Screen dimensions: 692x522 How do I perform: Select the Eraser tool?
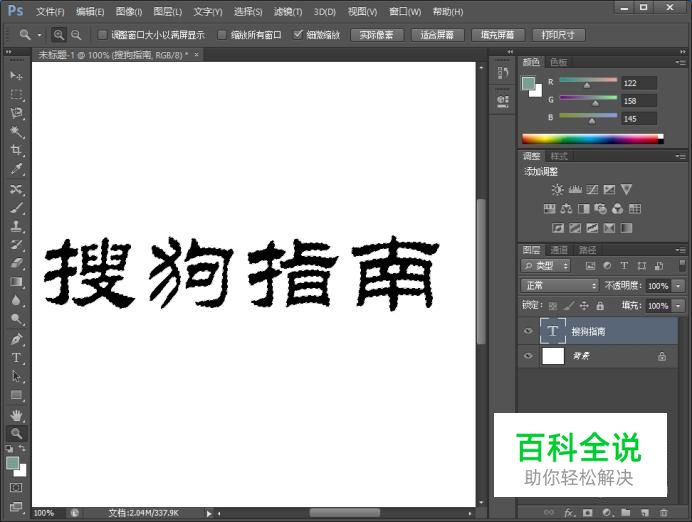click(x=16, y=263)
